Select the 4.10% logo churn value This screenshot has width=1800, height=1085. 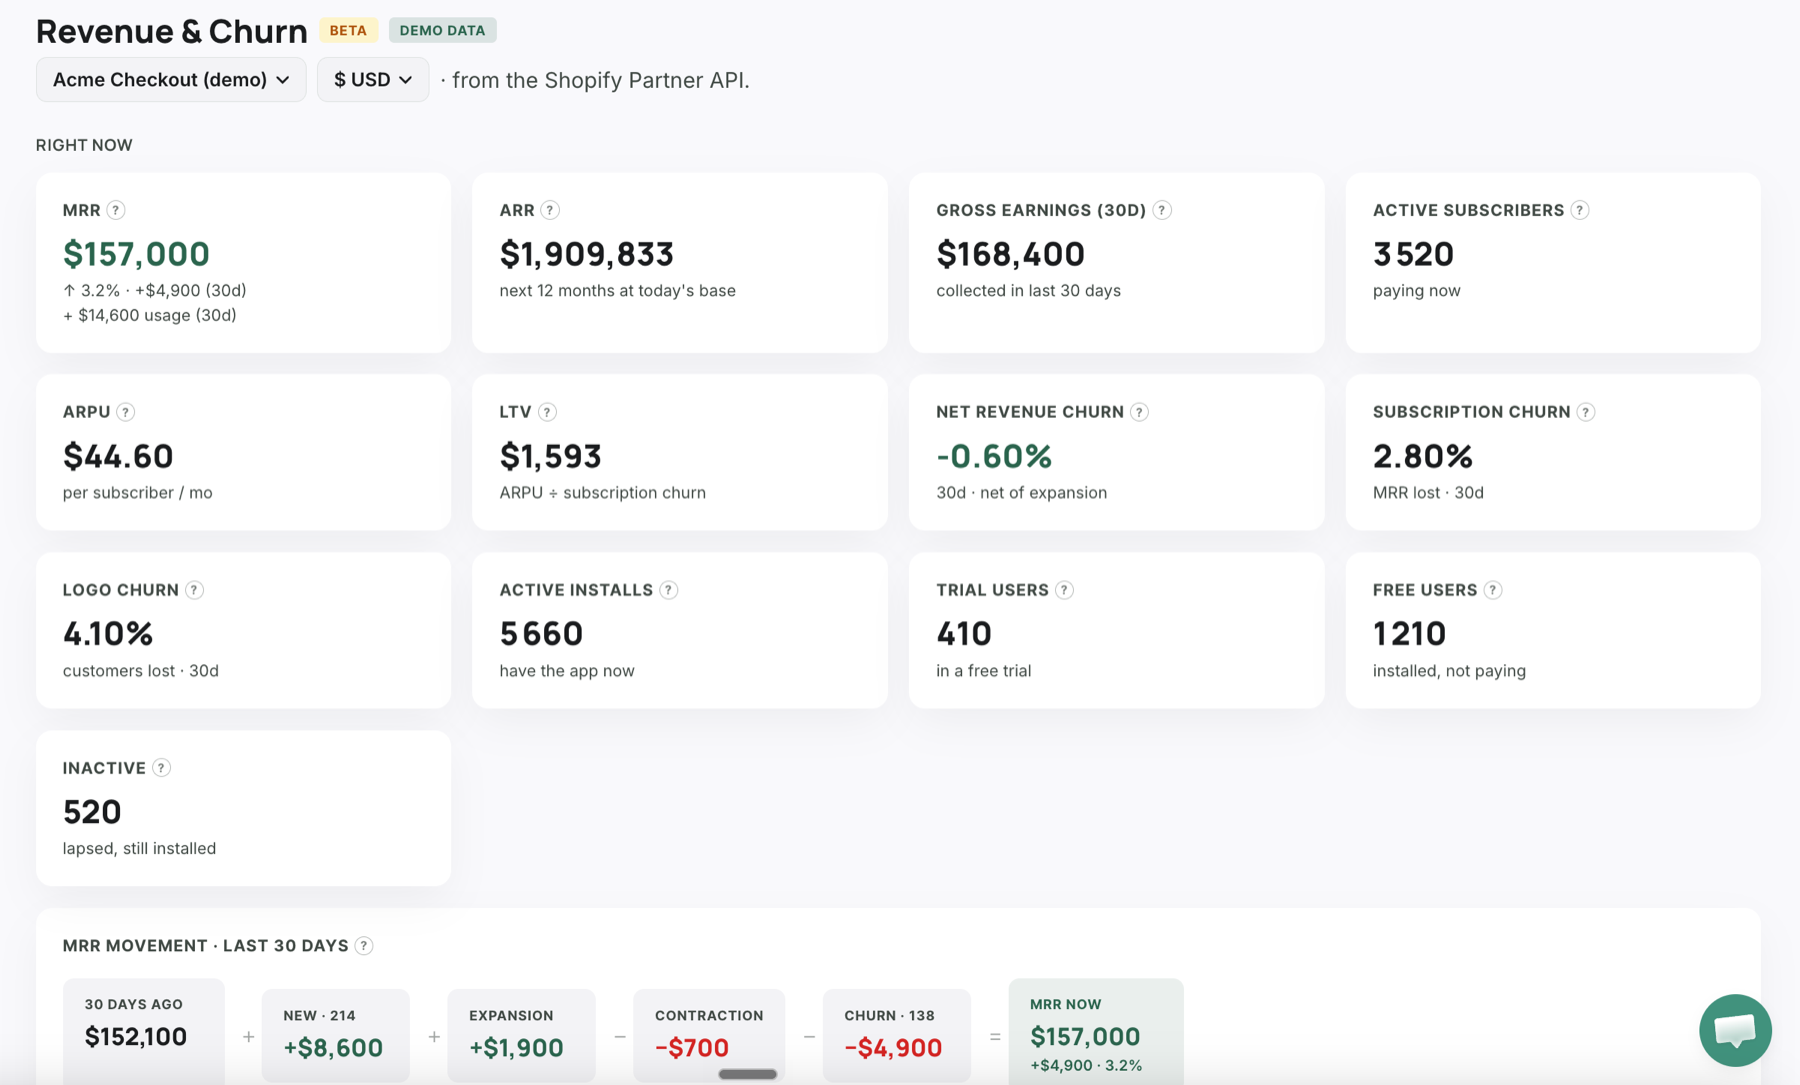[x=108, y=634]
